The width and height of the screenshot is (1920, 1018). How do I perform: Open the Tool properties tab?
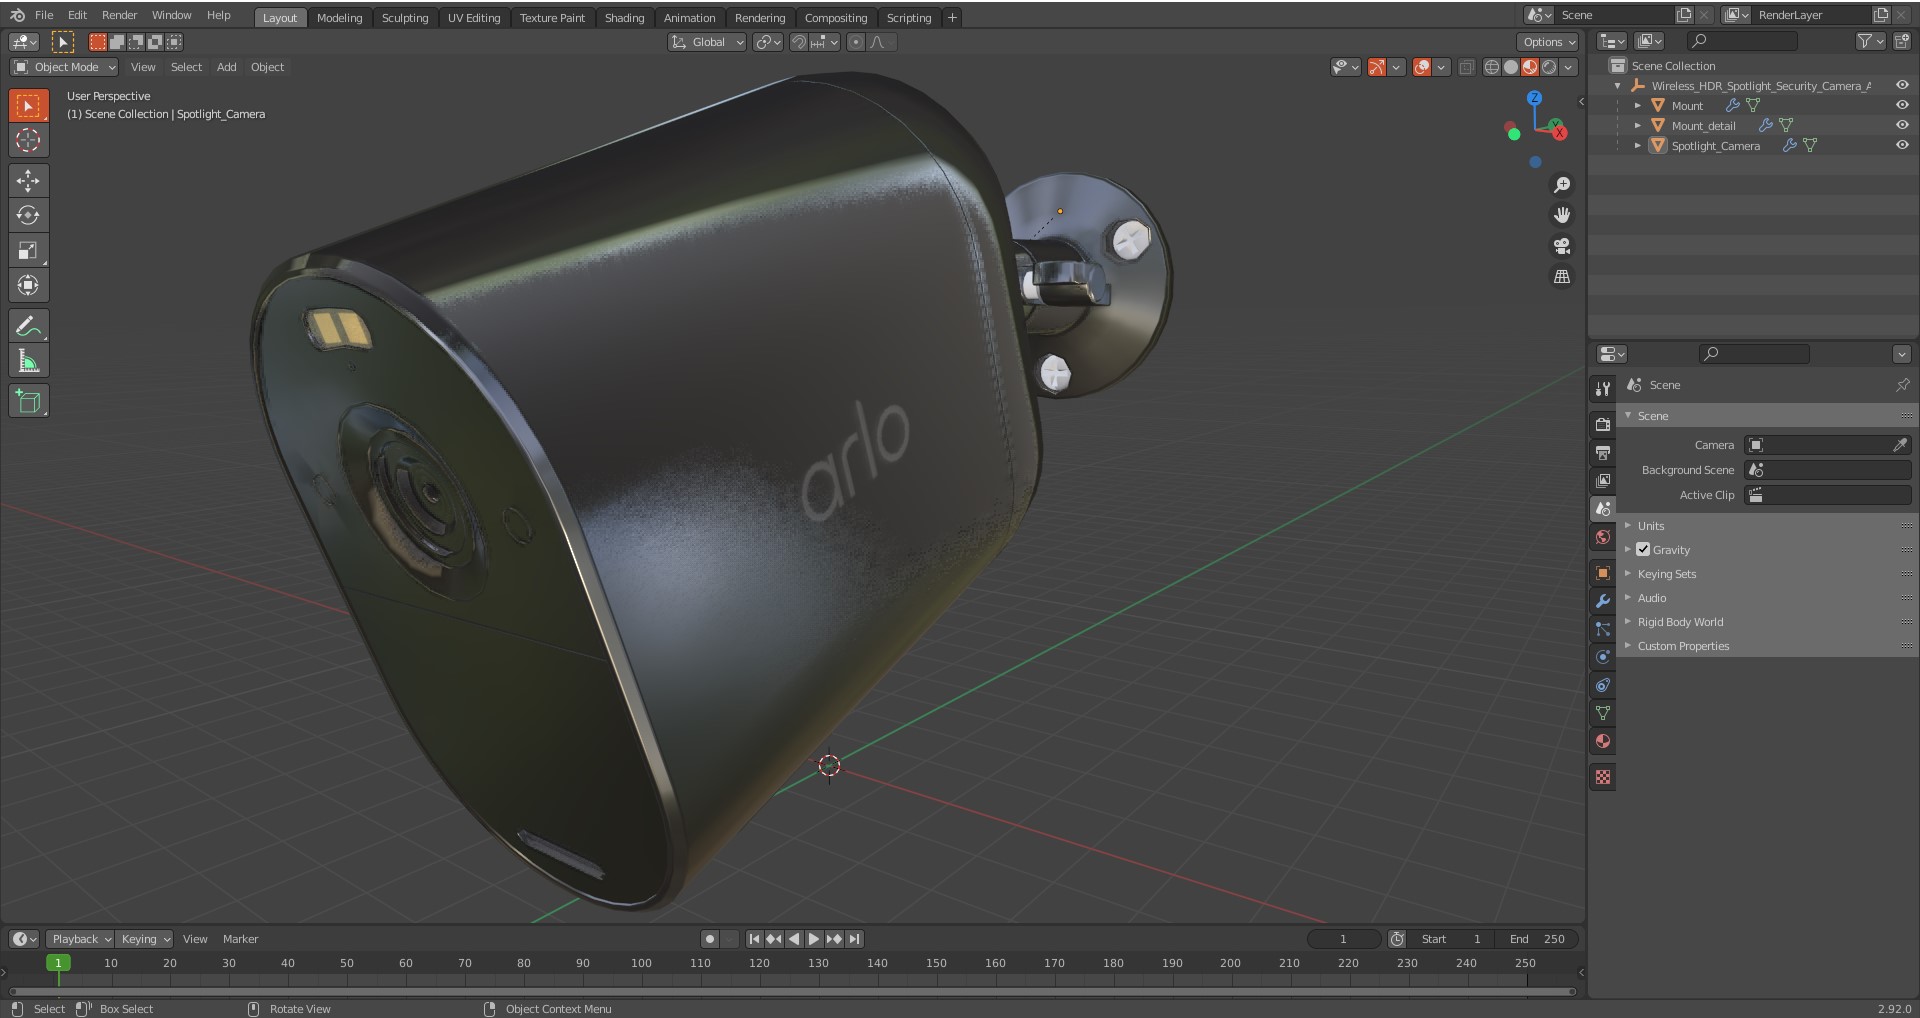click(x=1603, y=388)
